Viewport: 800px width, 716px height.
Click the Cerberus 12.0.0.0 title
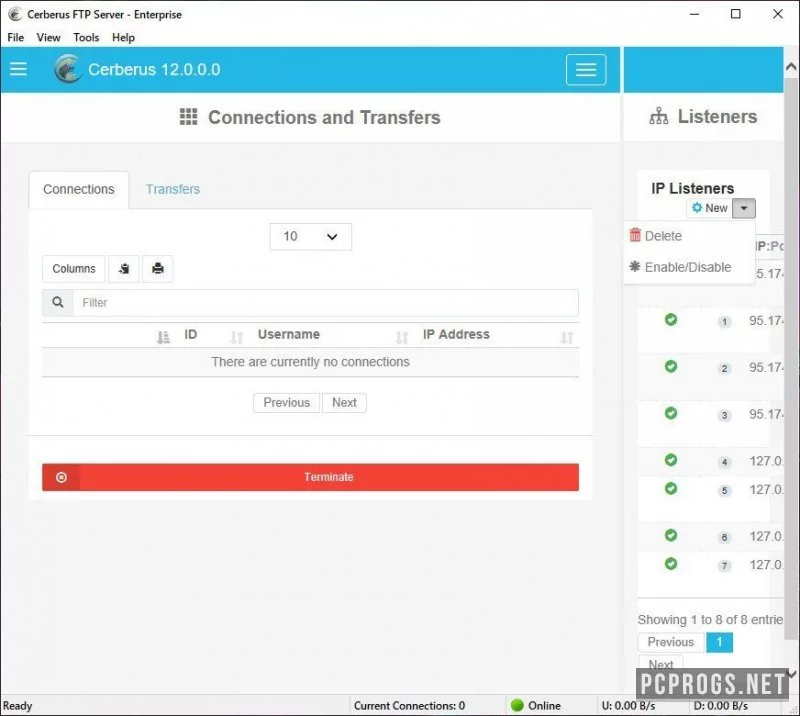(x=154, y=69)
